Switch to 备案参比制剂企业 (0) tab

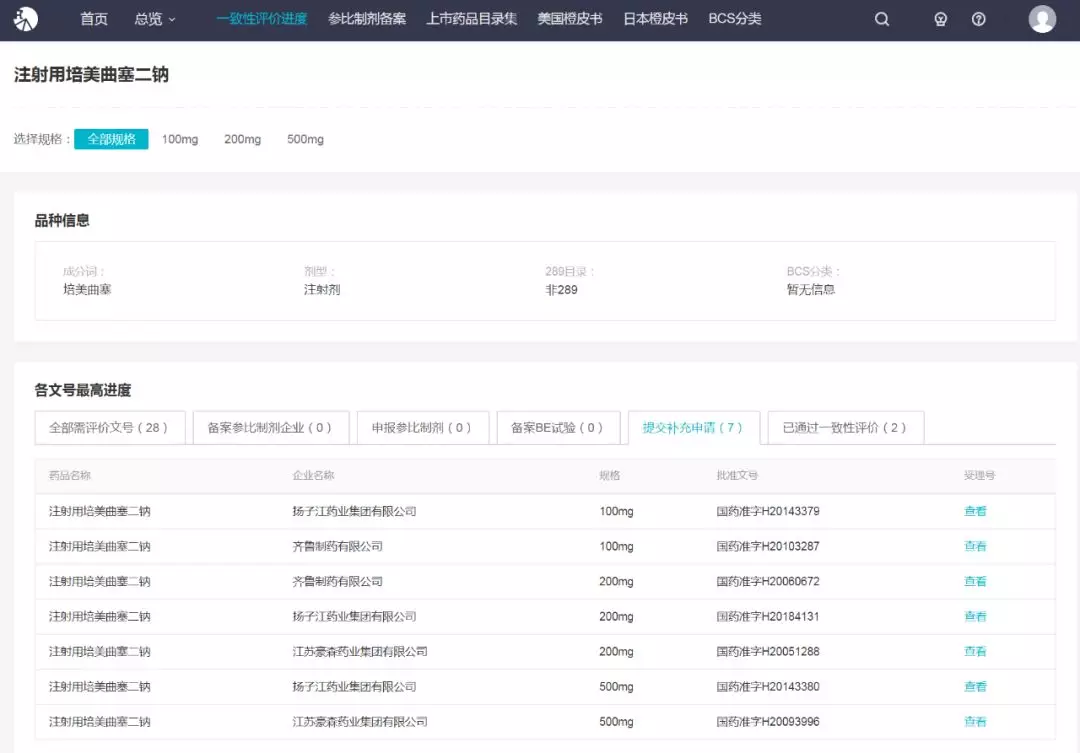click(x=271, y=428)
